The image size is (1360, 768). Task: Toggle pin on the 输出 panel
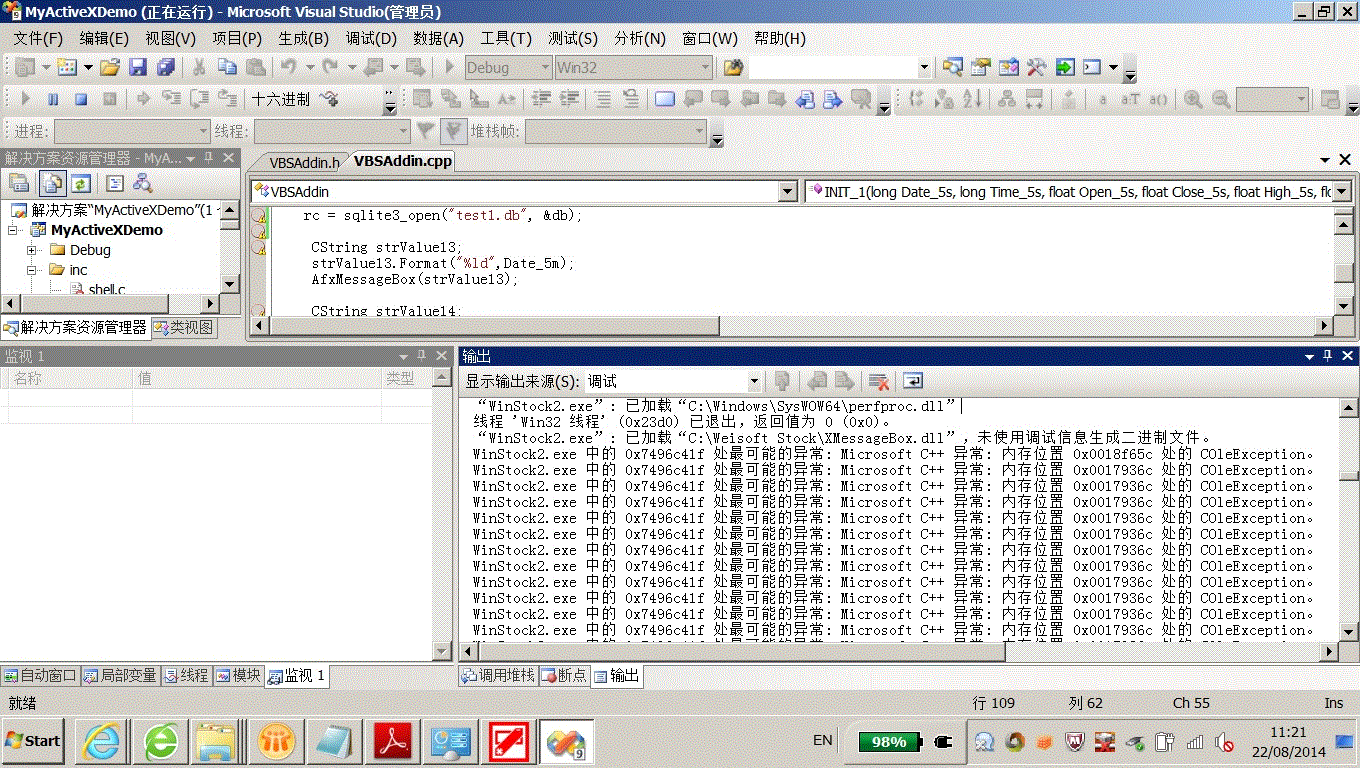click(1328, 356)
